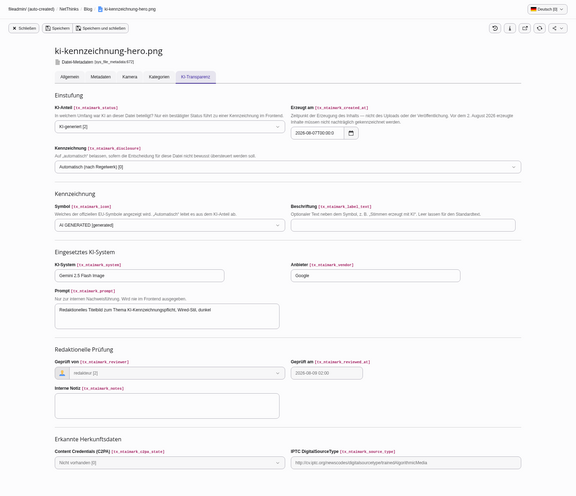The image size is (576, 496).
Task: Click the Einstufung section heading
Action: coord(69,96)
